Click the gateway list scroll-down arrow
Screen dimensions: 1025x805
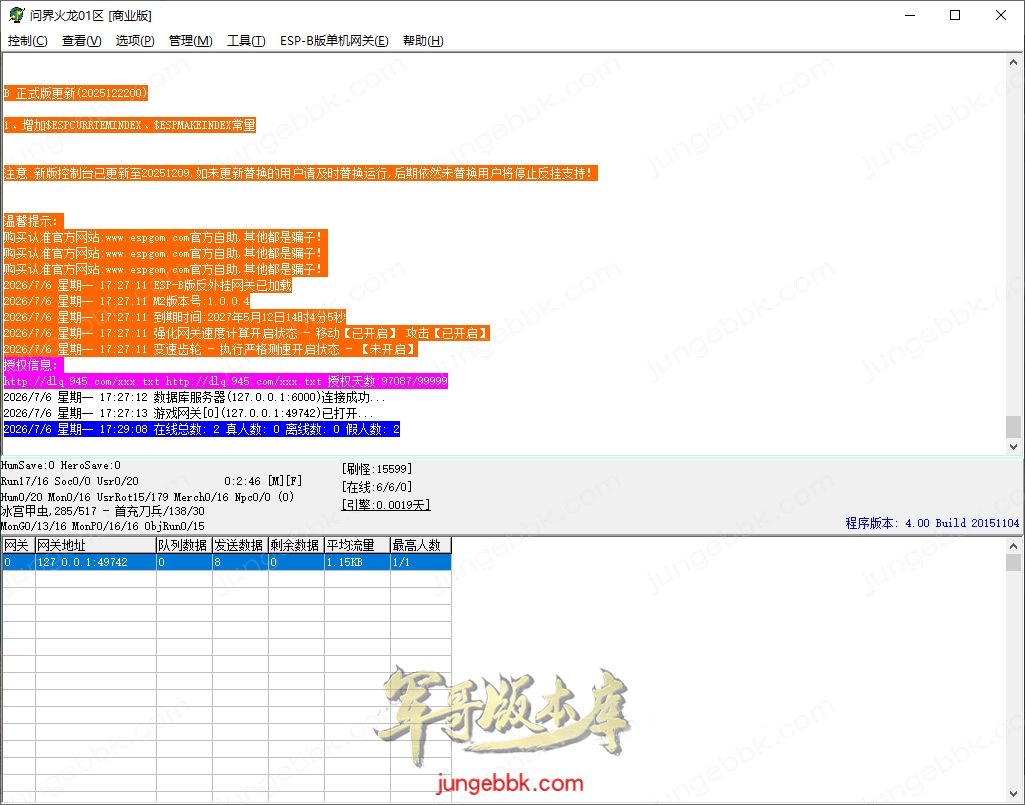click(1013, 795)
